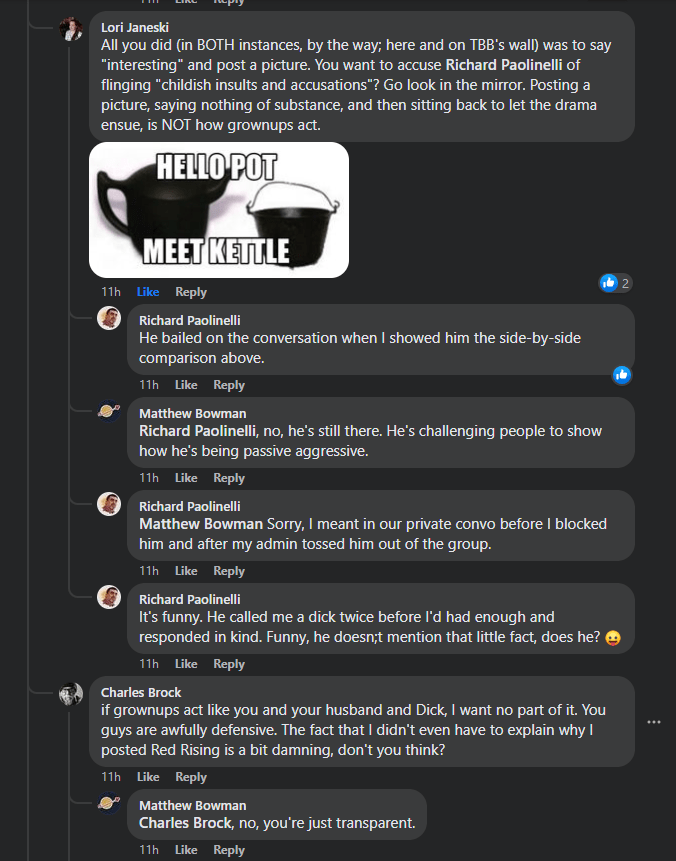Toggle Like on Lori Janeski's comment
676x861 pixels.
(x=148, y=292)
